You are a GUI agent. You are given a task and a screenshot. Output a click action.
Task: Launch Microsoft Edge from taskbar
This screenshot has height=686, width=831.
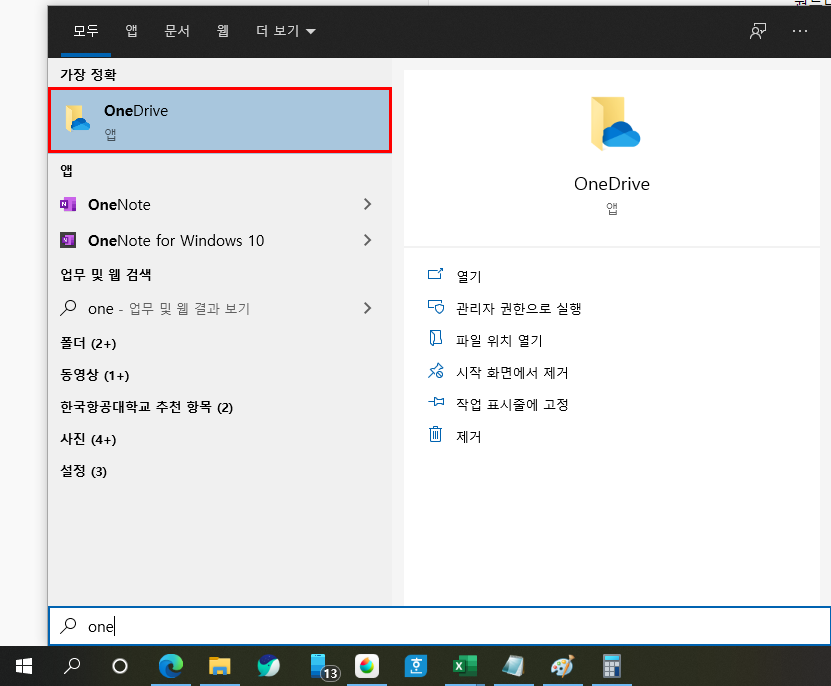(x=171, y=666)
